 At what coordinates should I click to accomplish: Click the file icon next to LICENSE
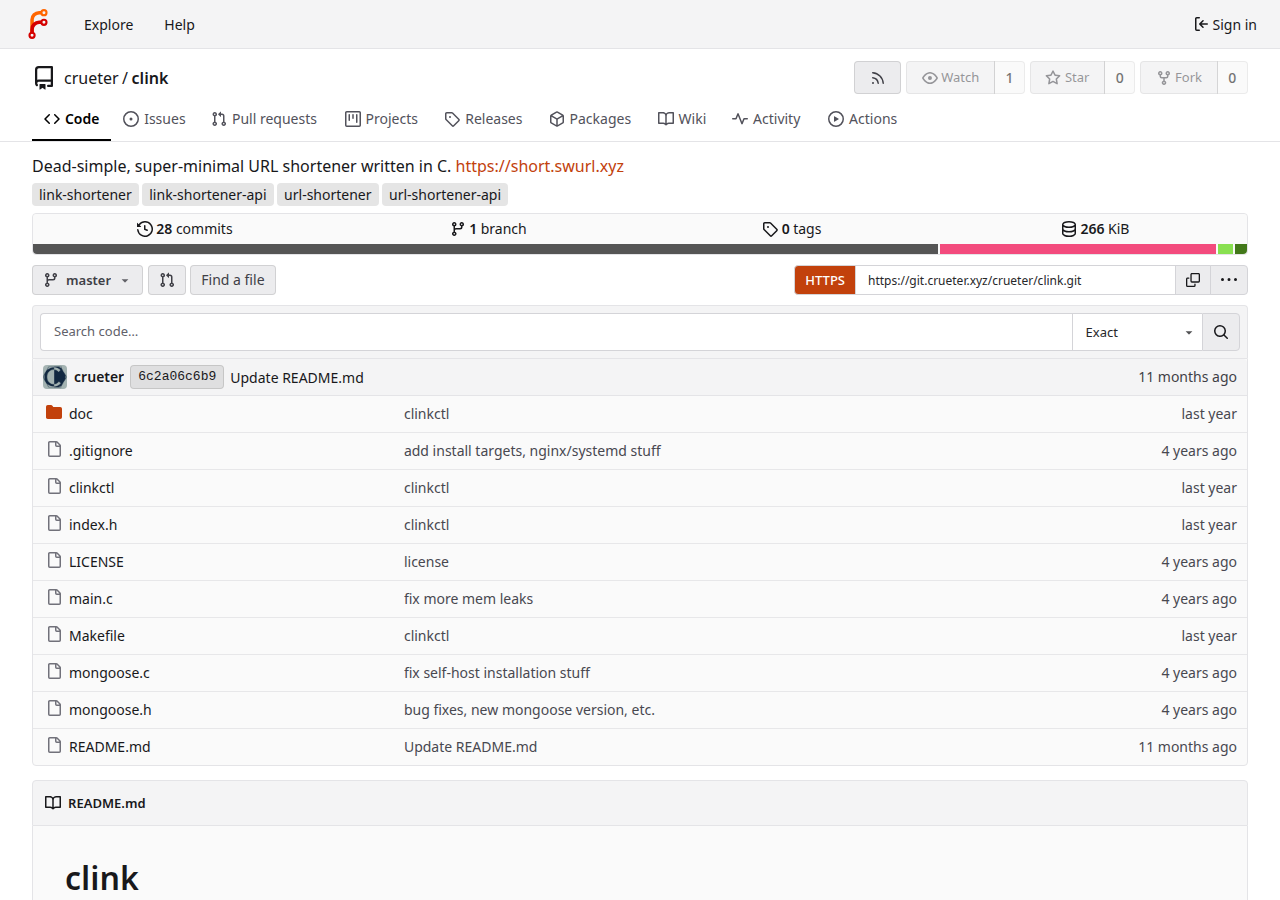tap(54, 561)
